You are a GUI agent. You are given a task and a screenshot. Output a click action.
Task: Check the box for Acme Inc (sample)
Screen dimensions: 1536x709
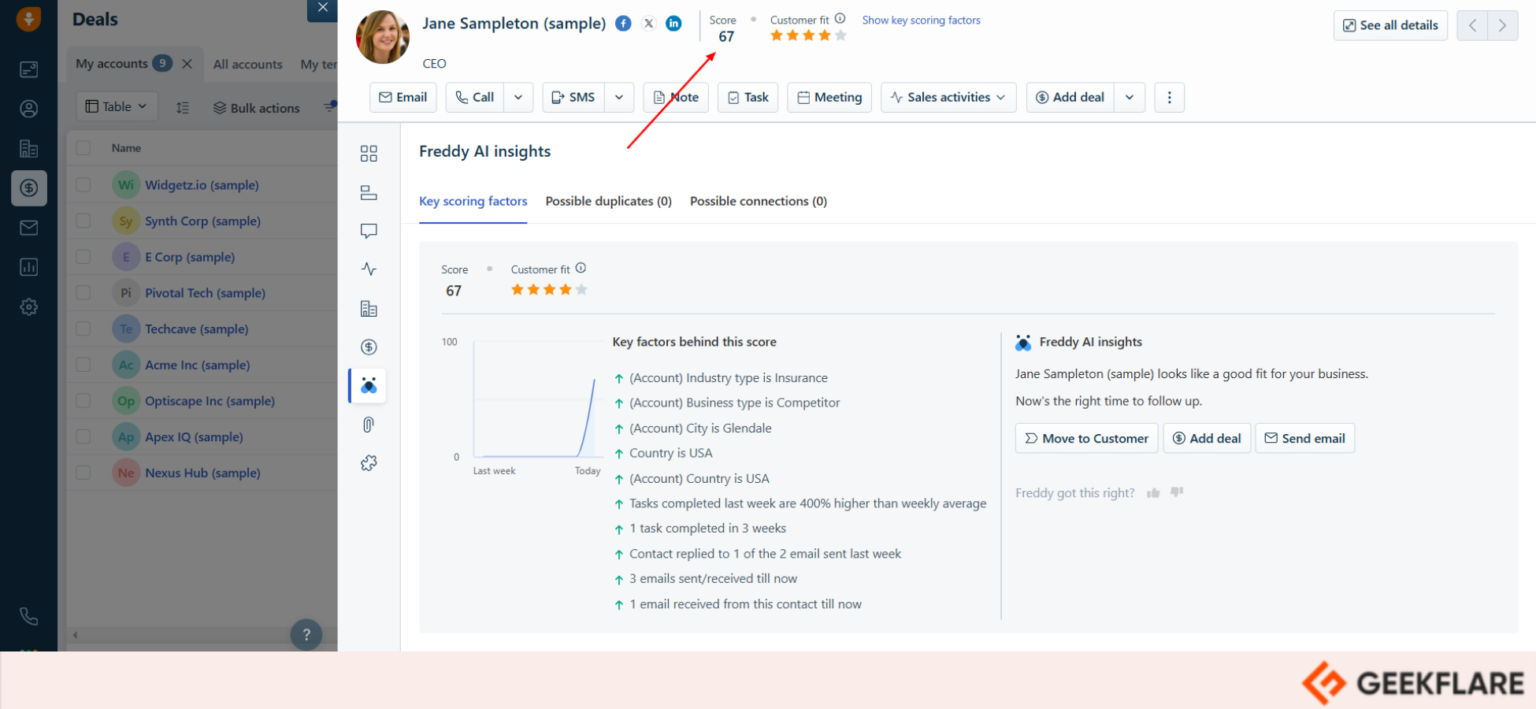[83, 365]
